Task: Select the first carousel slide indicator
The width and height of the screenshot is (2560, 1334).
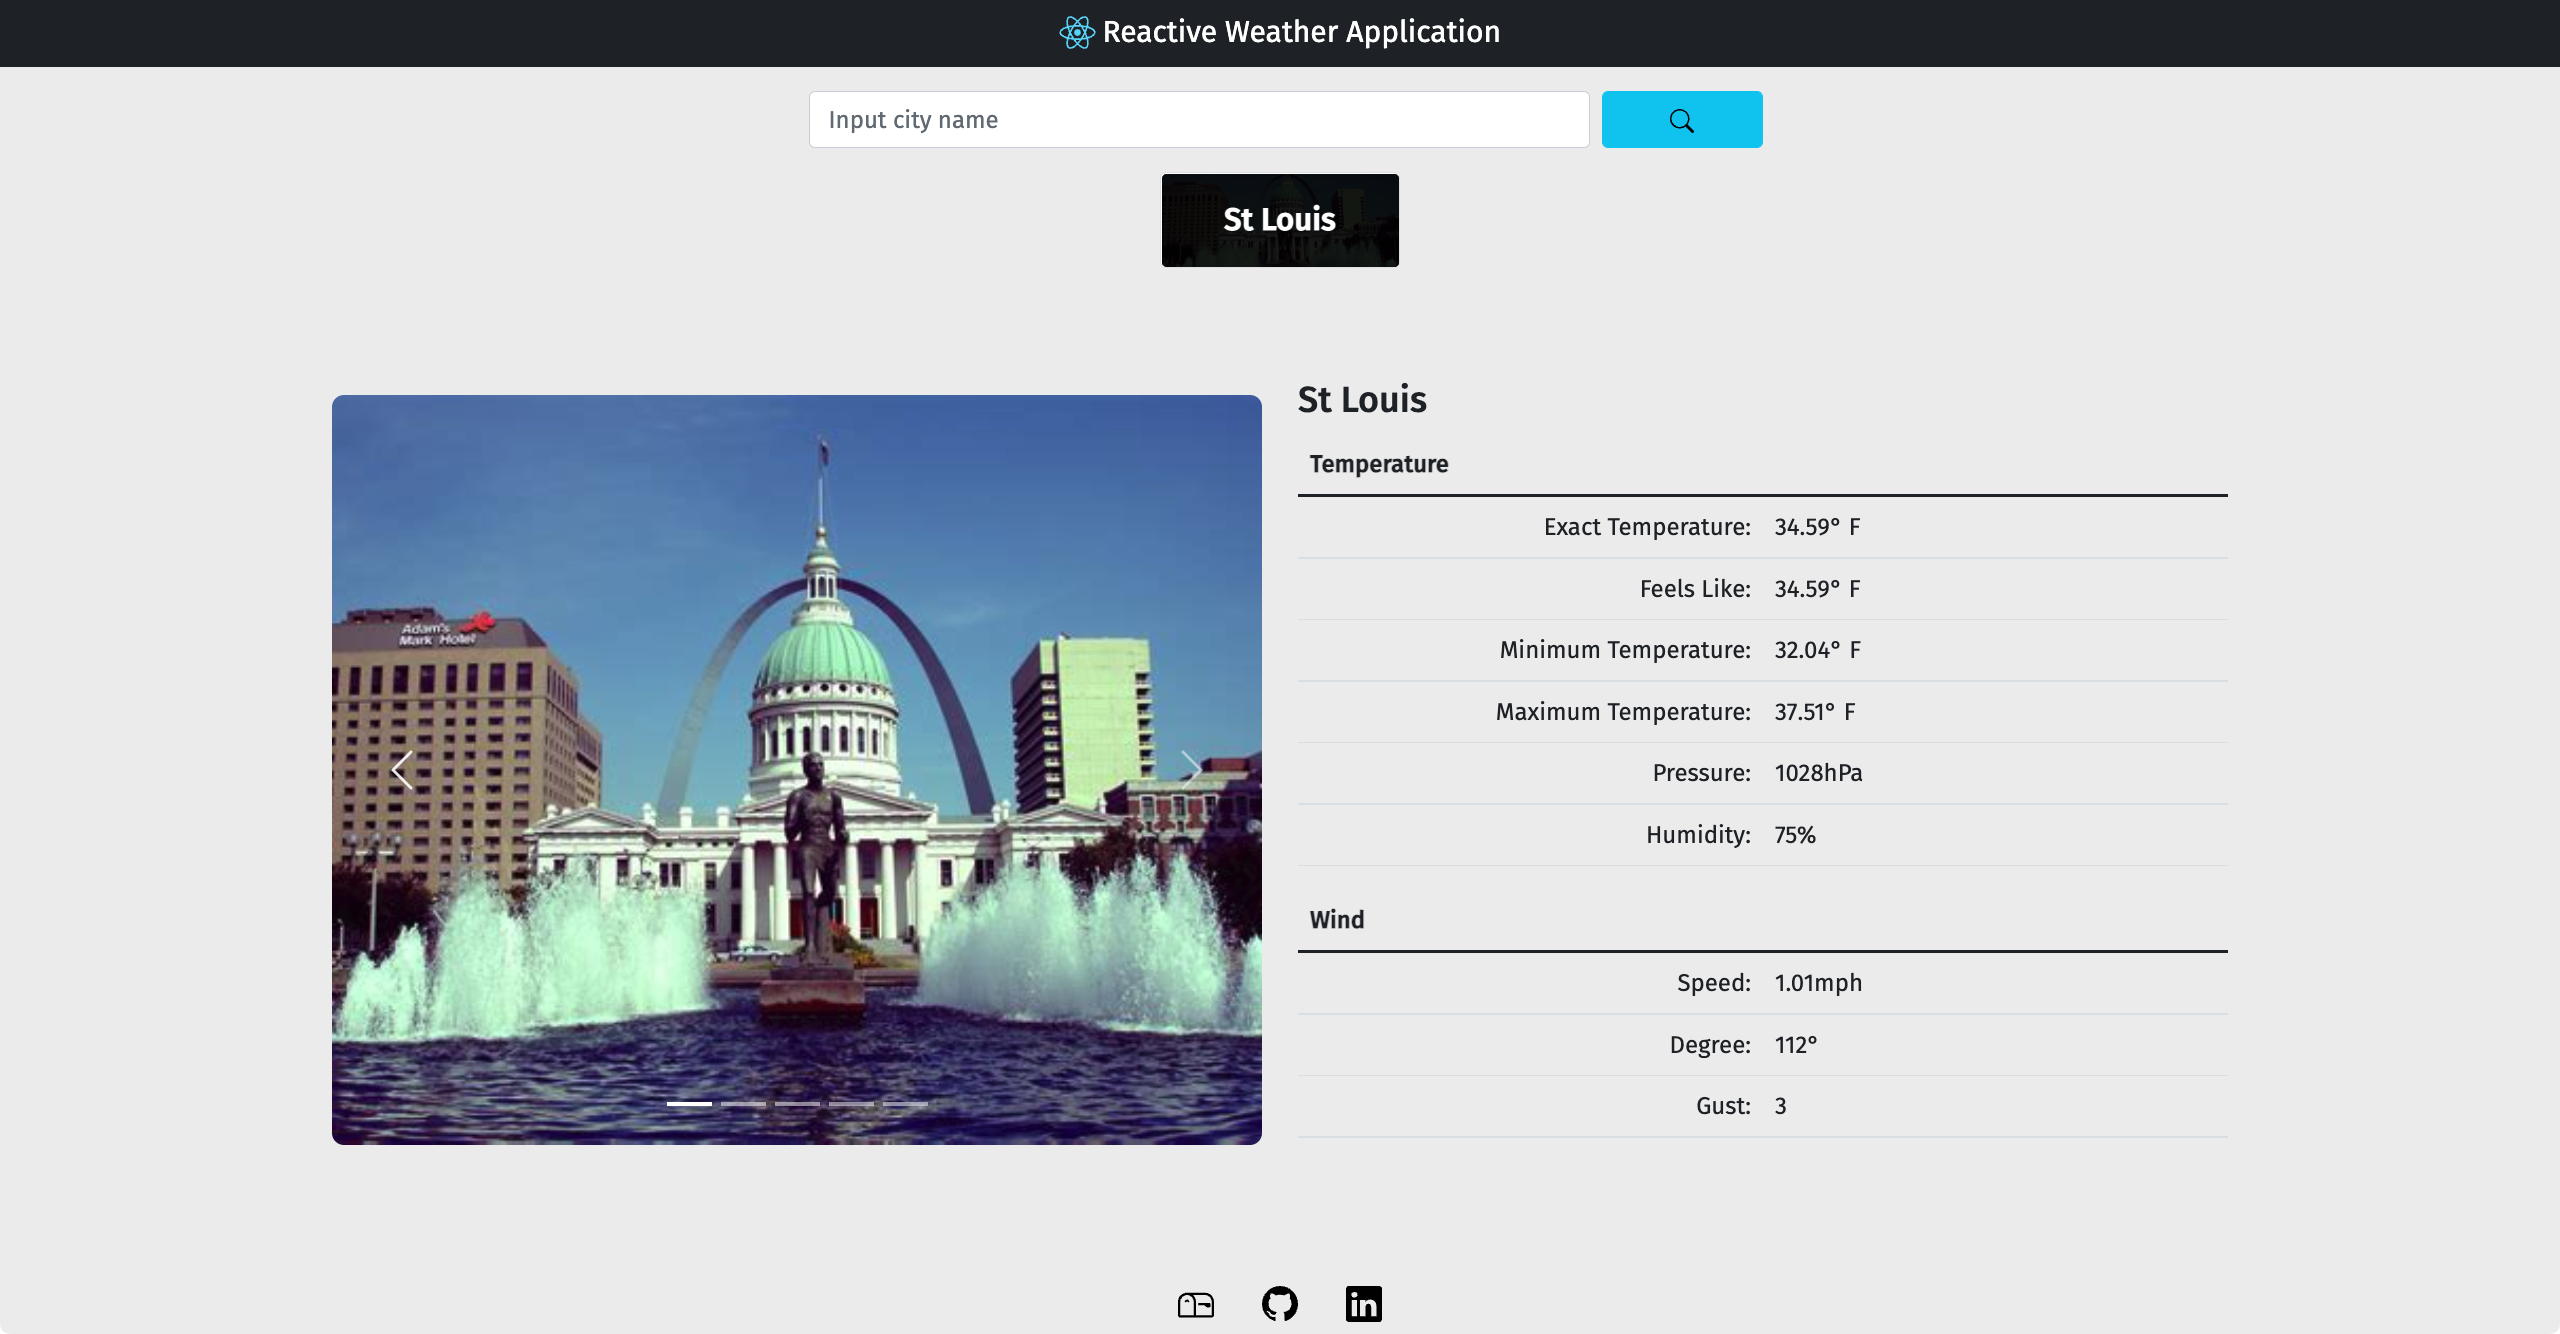Action: coord(689,1103)
